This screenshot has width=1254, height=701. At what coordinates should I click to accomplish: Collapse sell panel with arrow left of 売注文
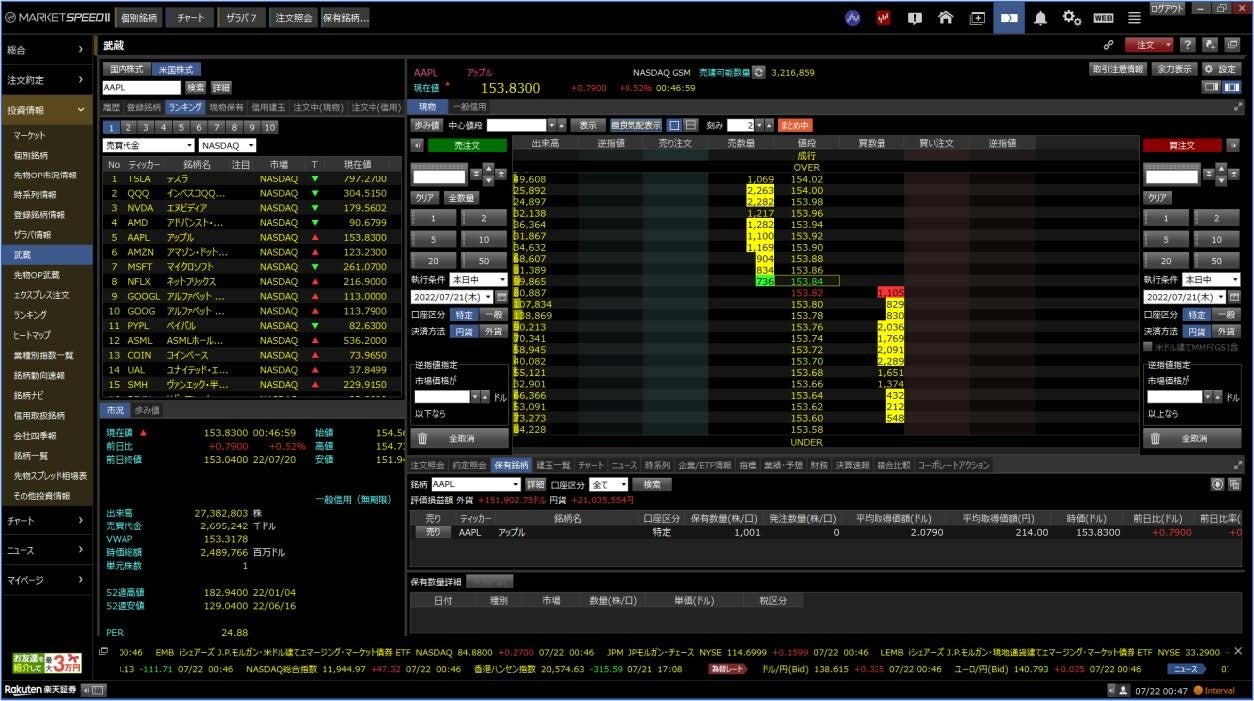[x=417, y=145]
